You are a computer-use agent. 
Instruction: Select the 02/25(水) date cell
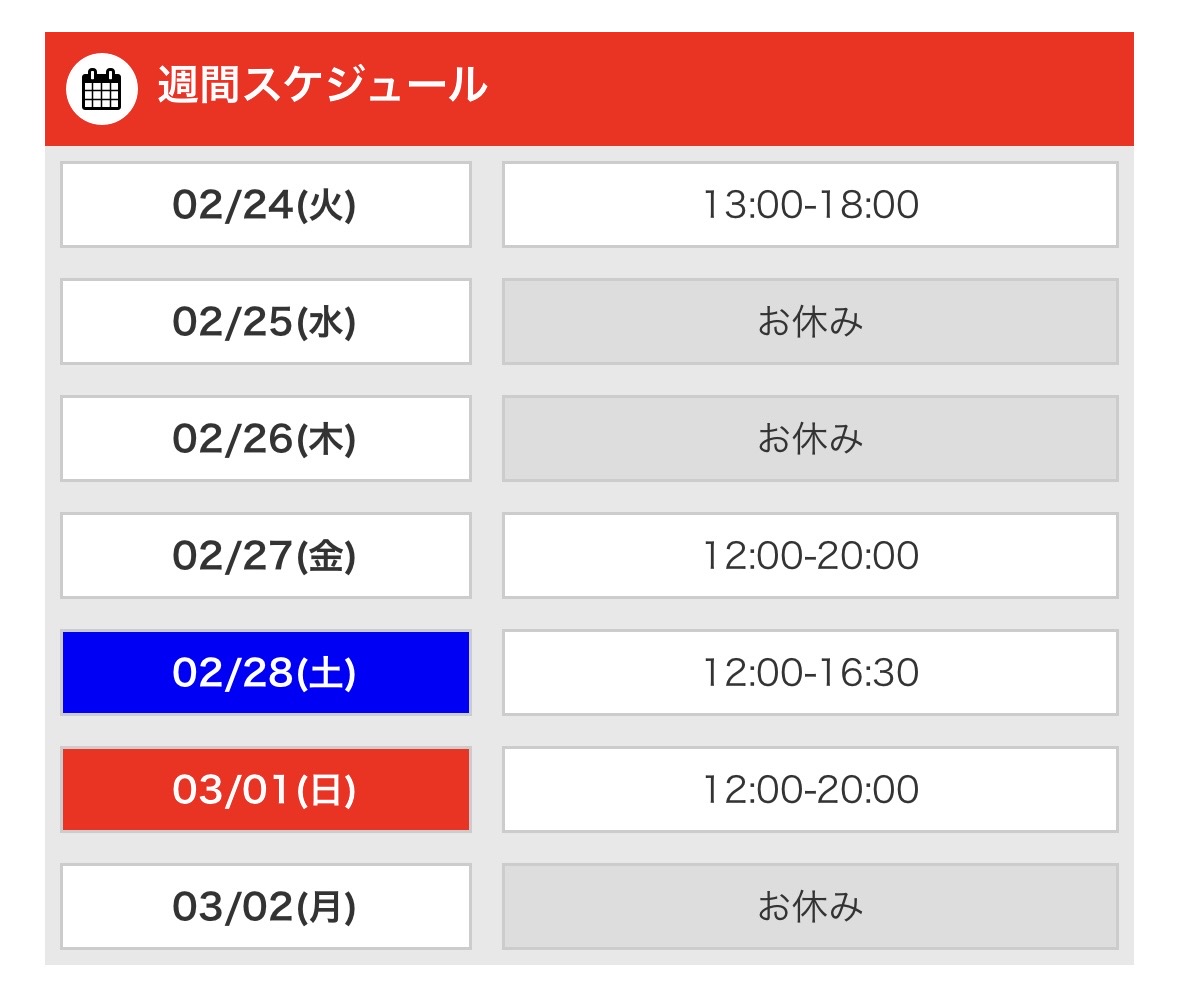[265, 322]
